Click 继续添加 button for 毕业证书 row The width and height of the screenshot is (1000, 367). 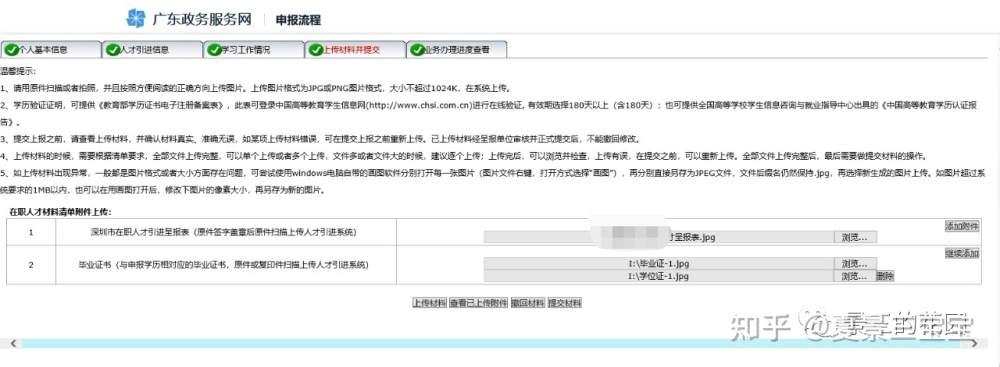coord(962,253)
